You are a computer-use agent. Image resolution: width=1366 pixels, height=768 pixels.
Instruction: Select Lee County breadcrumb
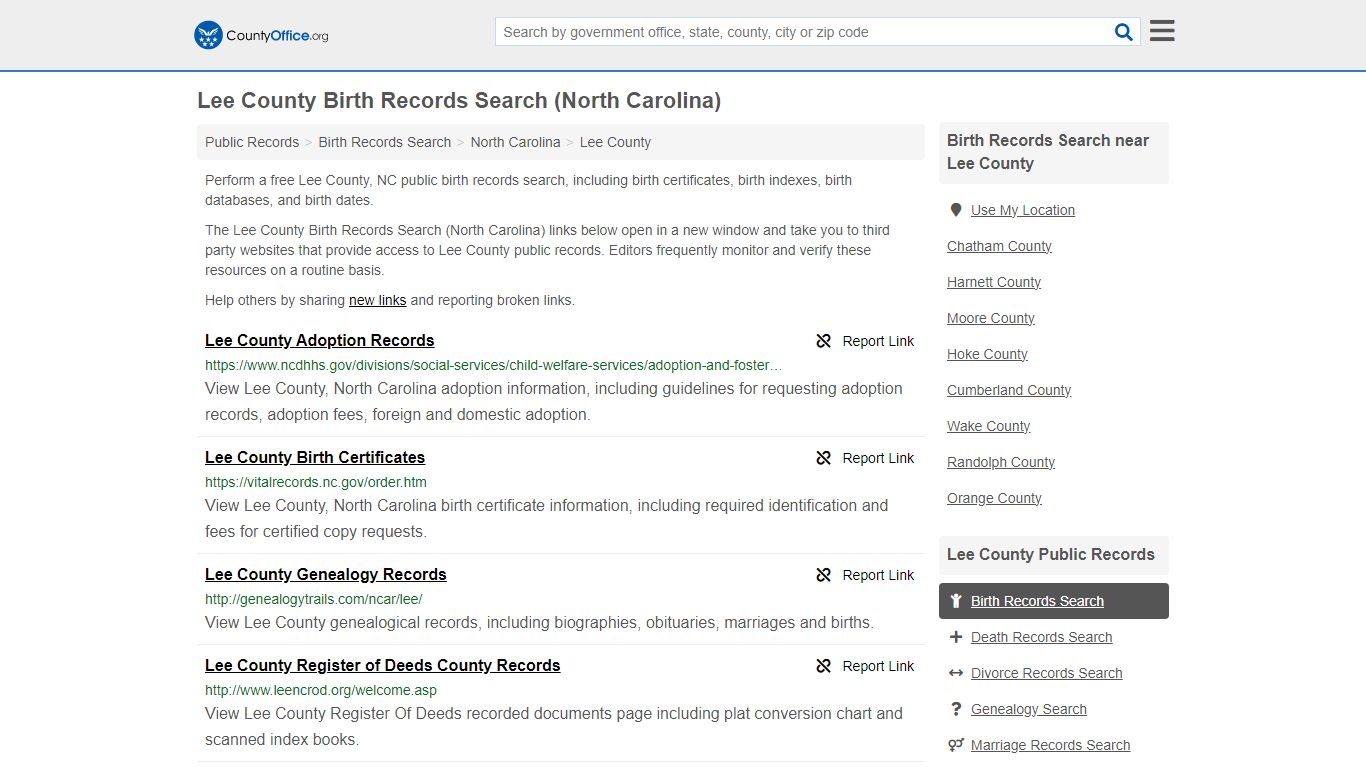(x=615, y=142)
